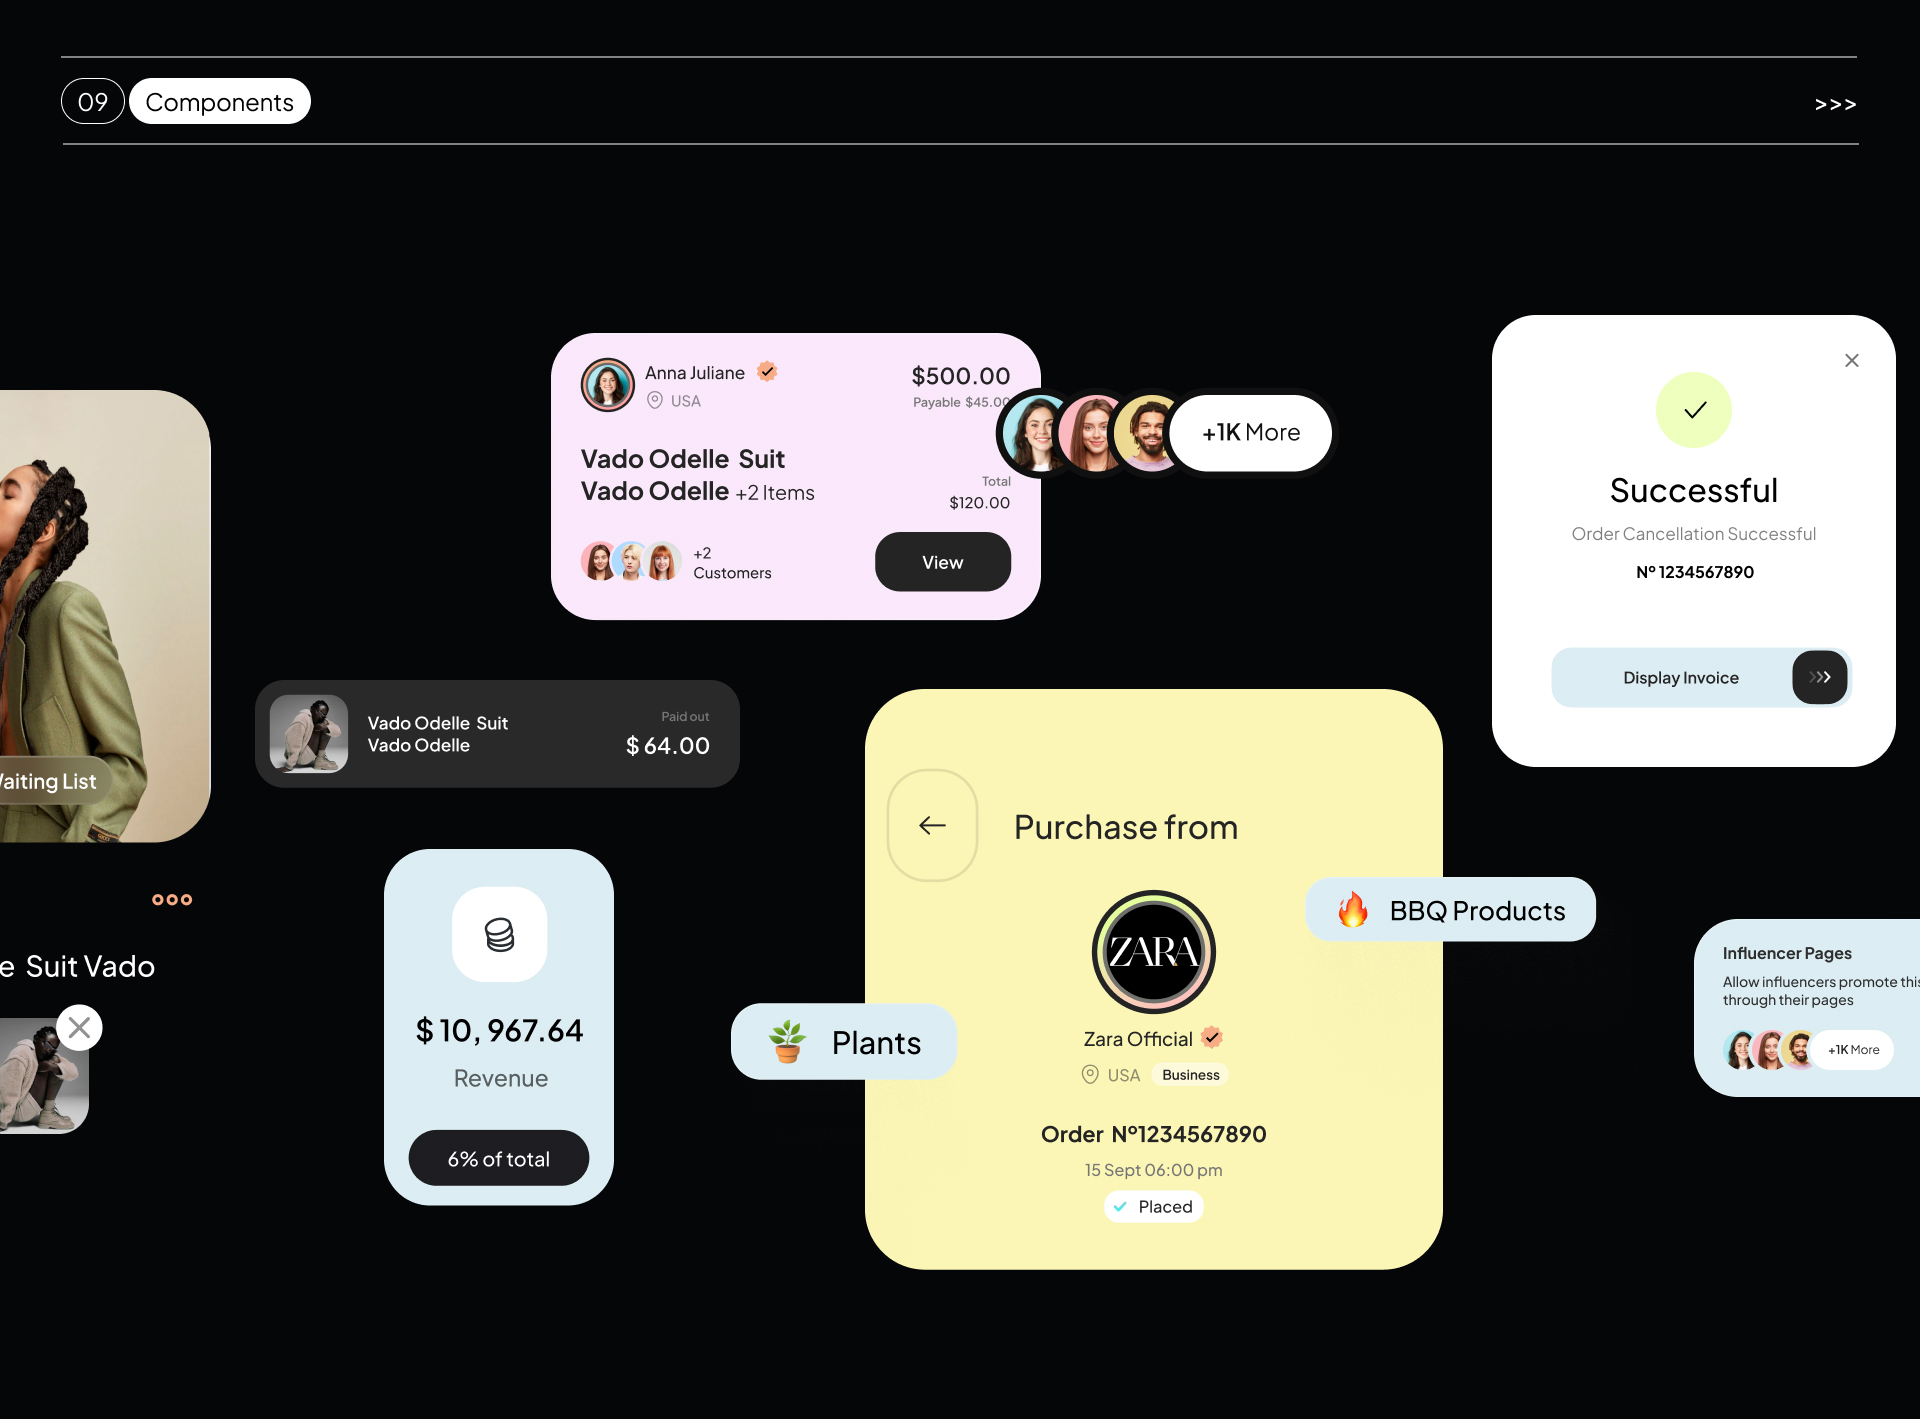Click the green checkmark success circle
1920x1419 pixels.
coord(1694,410)
